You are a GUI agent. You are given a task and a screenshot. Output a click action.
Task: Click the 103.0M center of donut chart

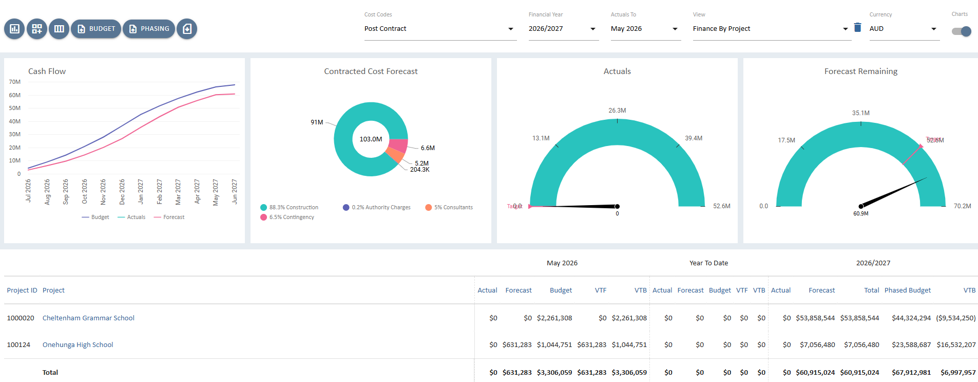370,139
